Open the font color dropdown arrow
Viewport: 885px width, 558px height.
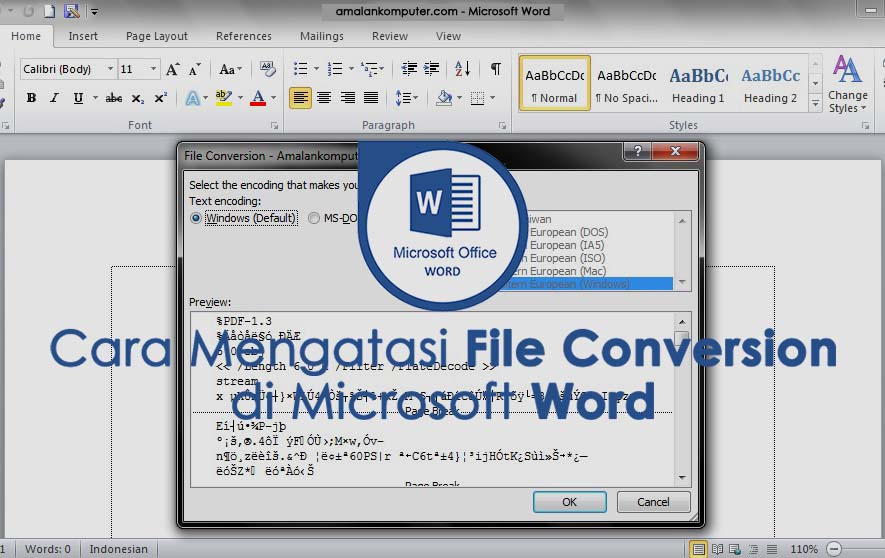274,98
